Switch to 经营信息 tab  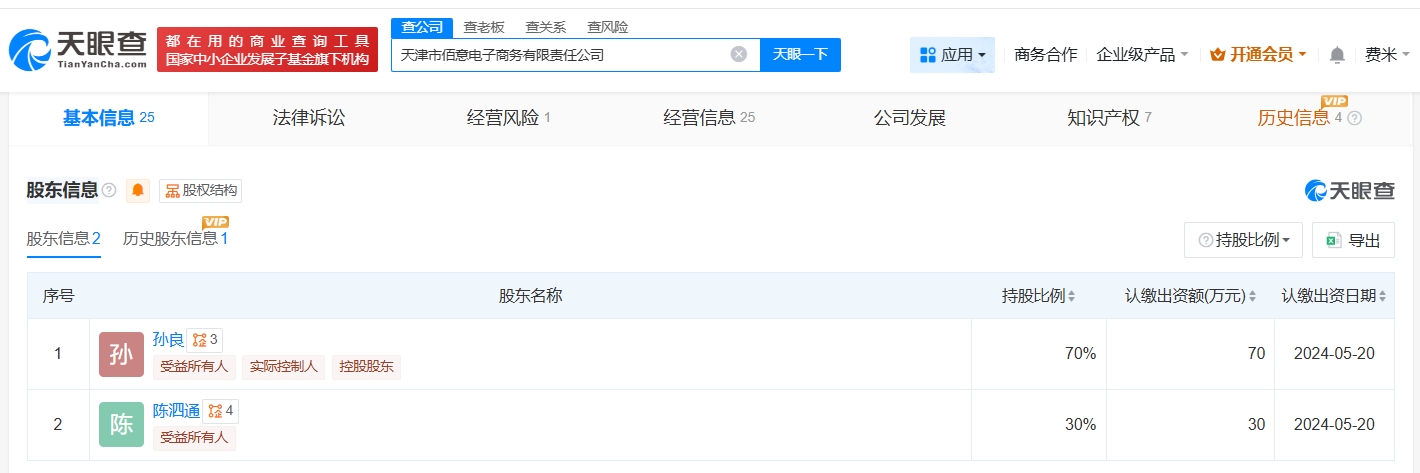click(x=709, y=118)
